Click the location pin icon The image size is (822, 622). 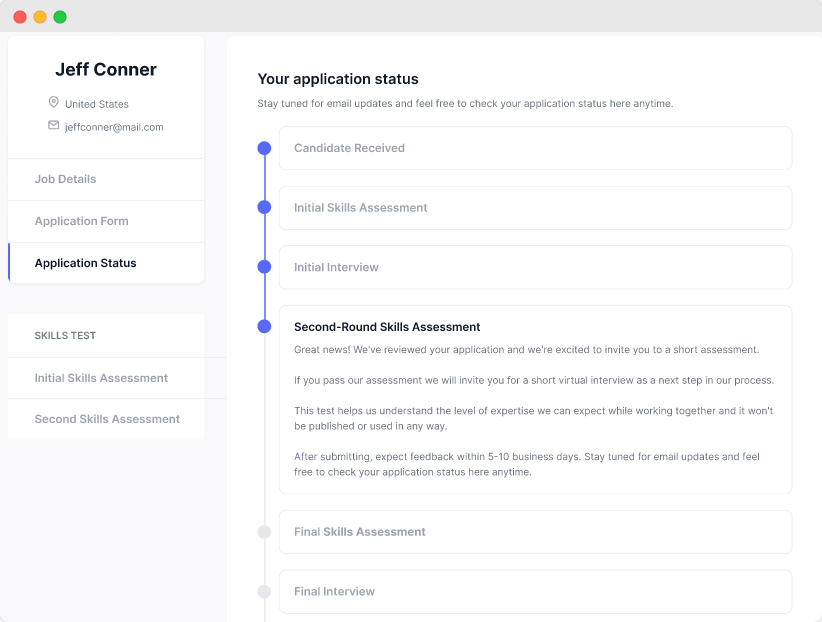coord(54,103)
